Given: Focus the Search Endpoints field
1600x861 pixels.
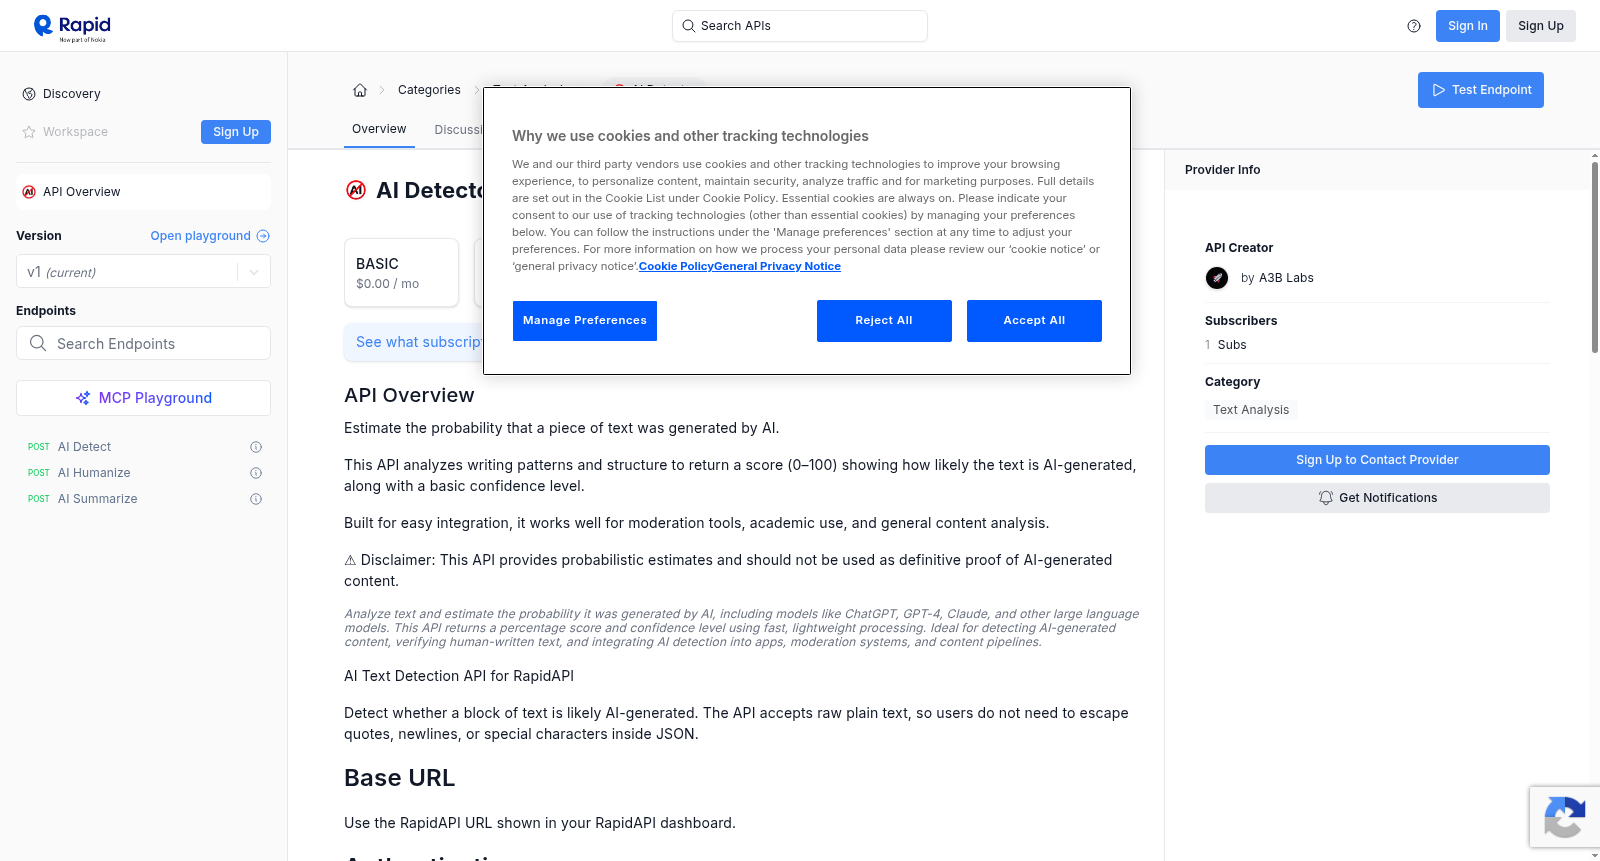Looking at the screenshot, I should 143,343.
